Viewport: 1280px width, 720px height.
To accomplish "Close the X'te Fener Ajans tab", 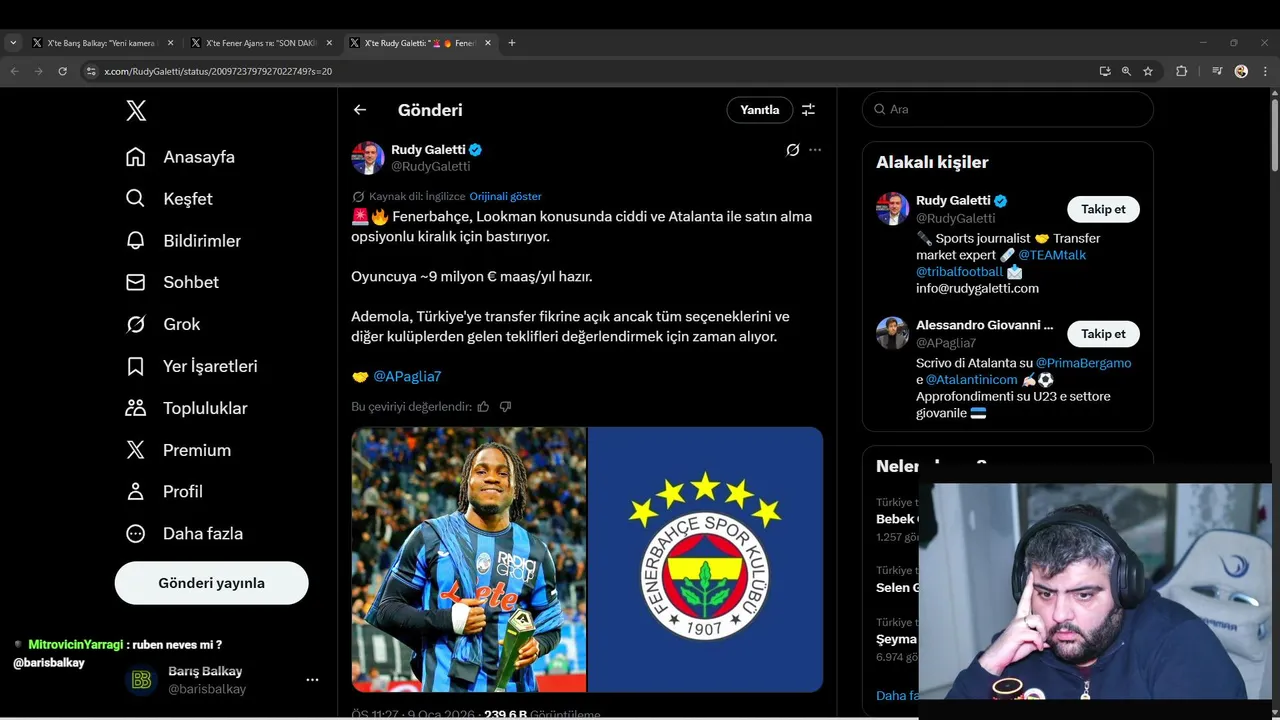I will tap(329, 43).
